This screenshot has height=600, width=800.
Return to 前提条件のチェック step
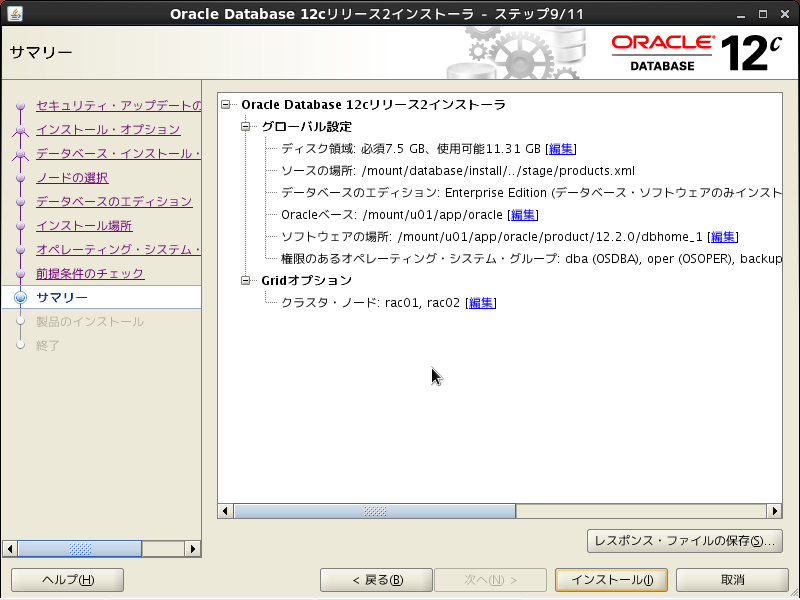point(90,274)
